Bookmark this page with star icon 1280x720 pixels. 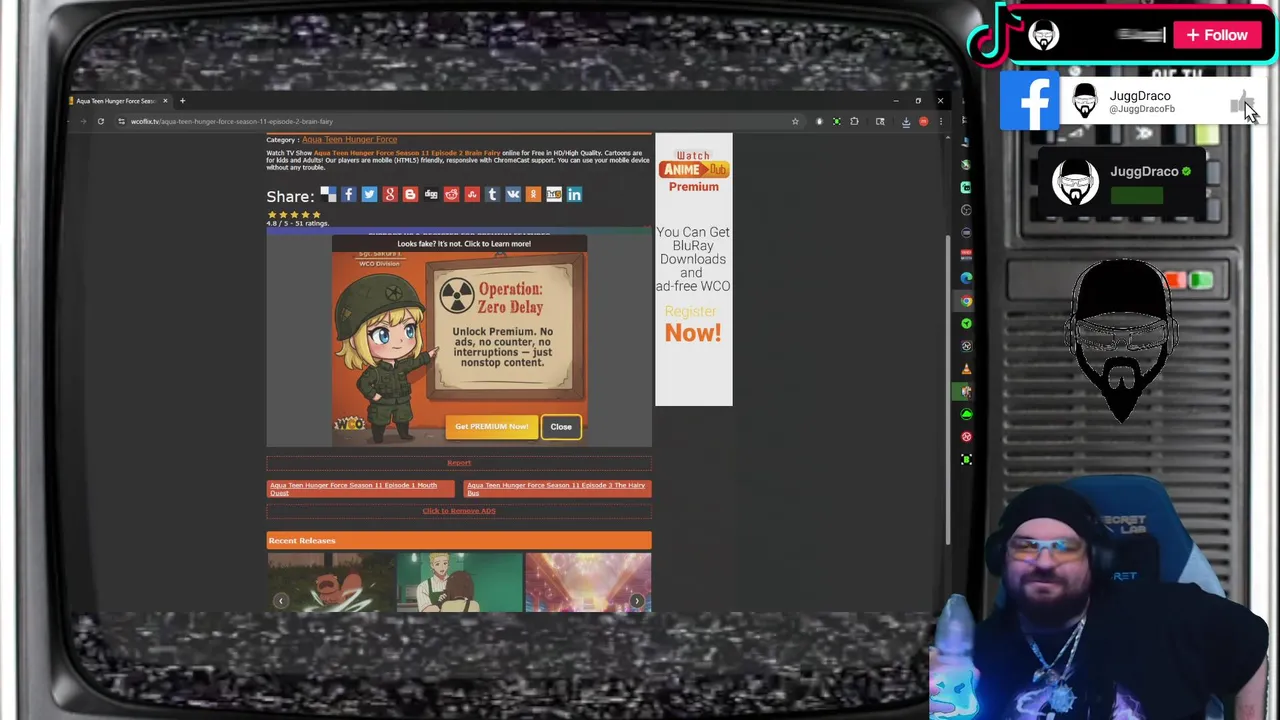[795, 122]
